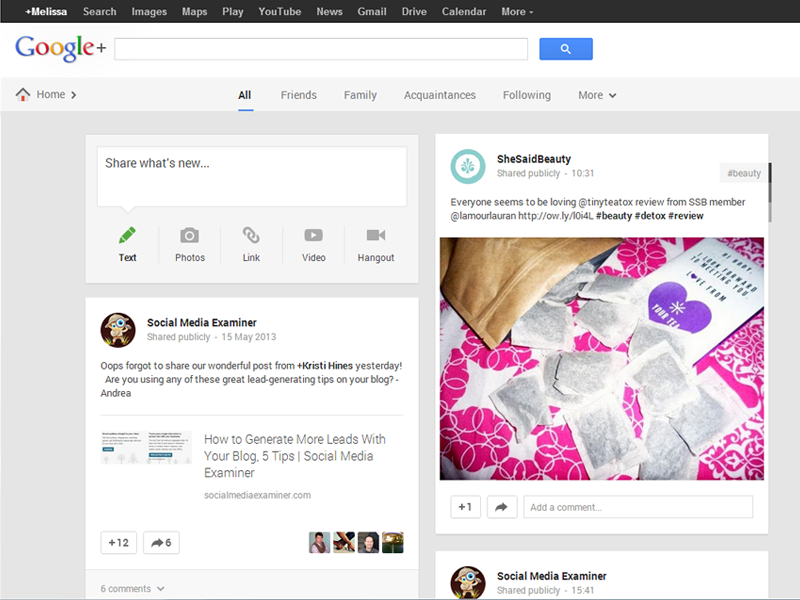Toggle +12 on the Social Media Examiner post
This screenshot has width=800, height=600.
click(118, 542)
